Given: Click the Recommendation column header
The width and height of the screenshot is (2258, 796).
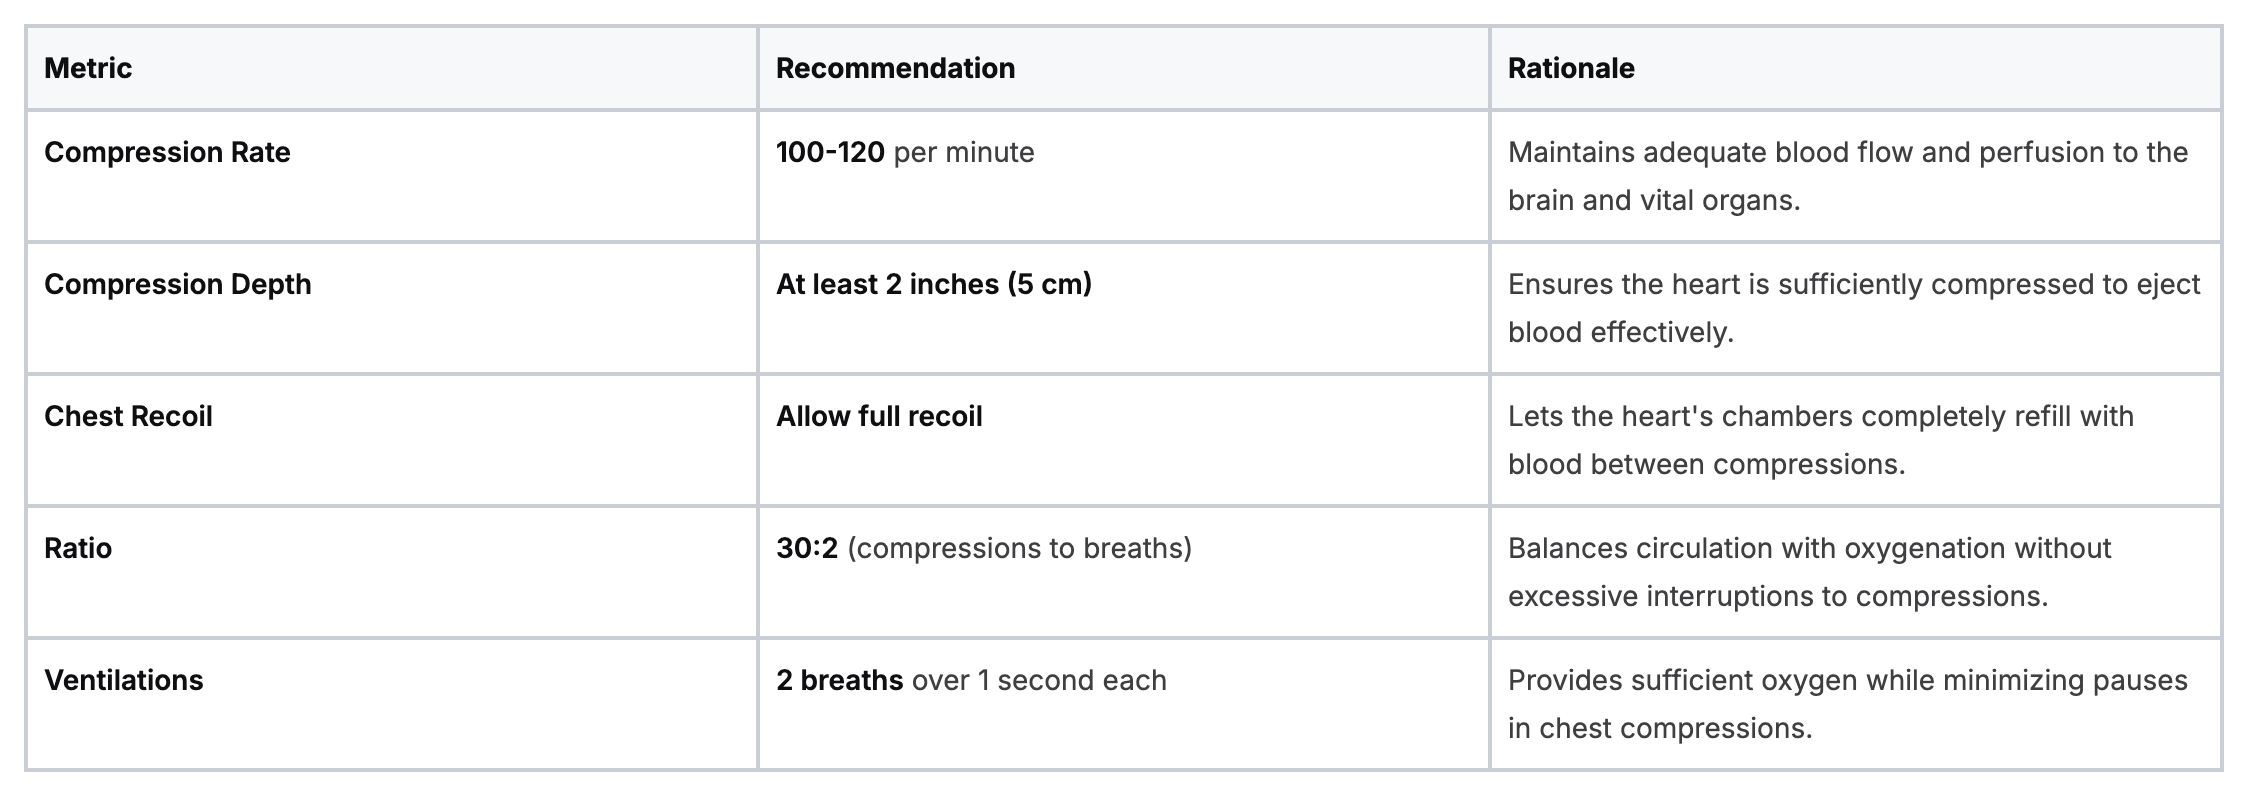Looking at the screenshot, I should (895, 68).
